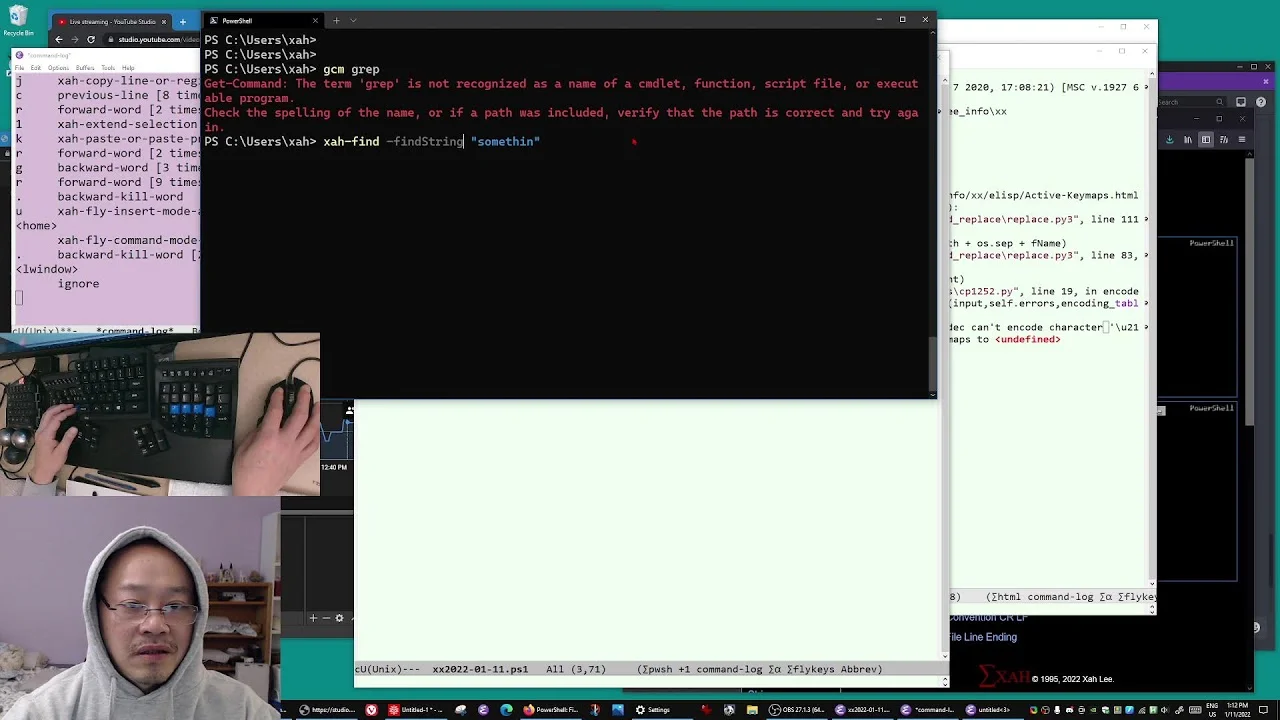Screen dimensions: 1280x720
Task: Click the PowerShell terminal vertical scrollbar
Action: pos(932,210)
